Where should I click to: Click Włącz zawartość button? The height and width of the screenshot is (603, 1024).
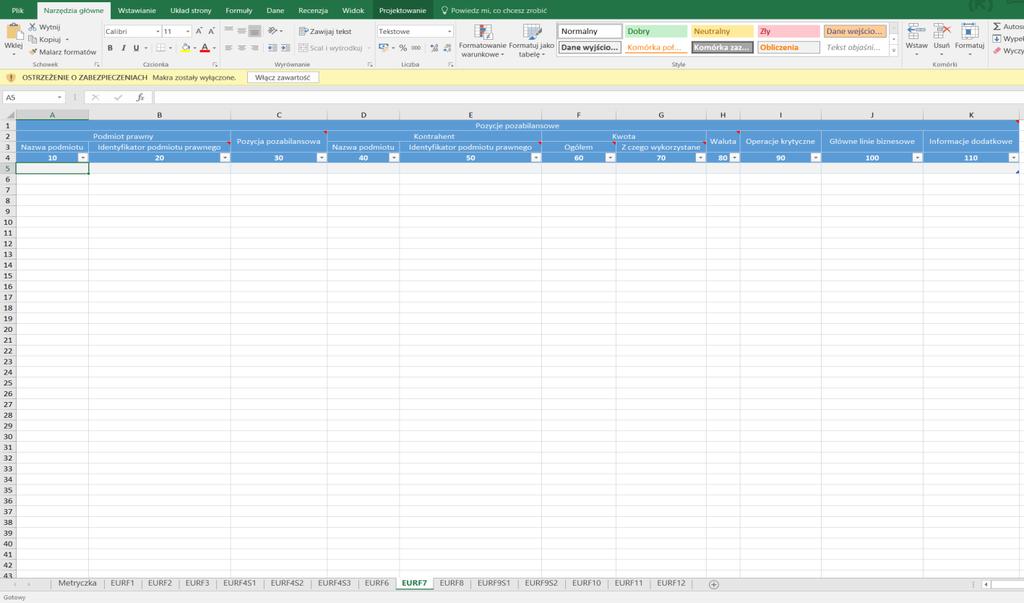283,77
